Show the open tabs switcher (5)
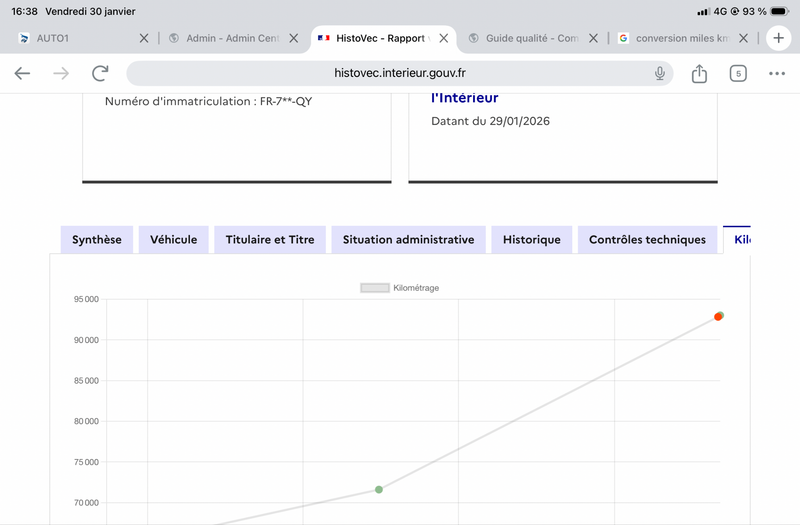Image resolution: width=800 pixels, height=525 pixels. tap(738, 73)
